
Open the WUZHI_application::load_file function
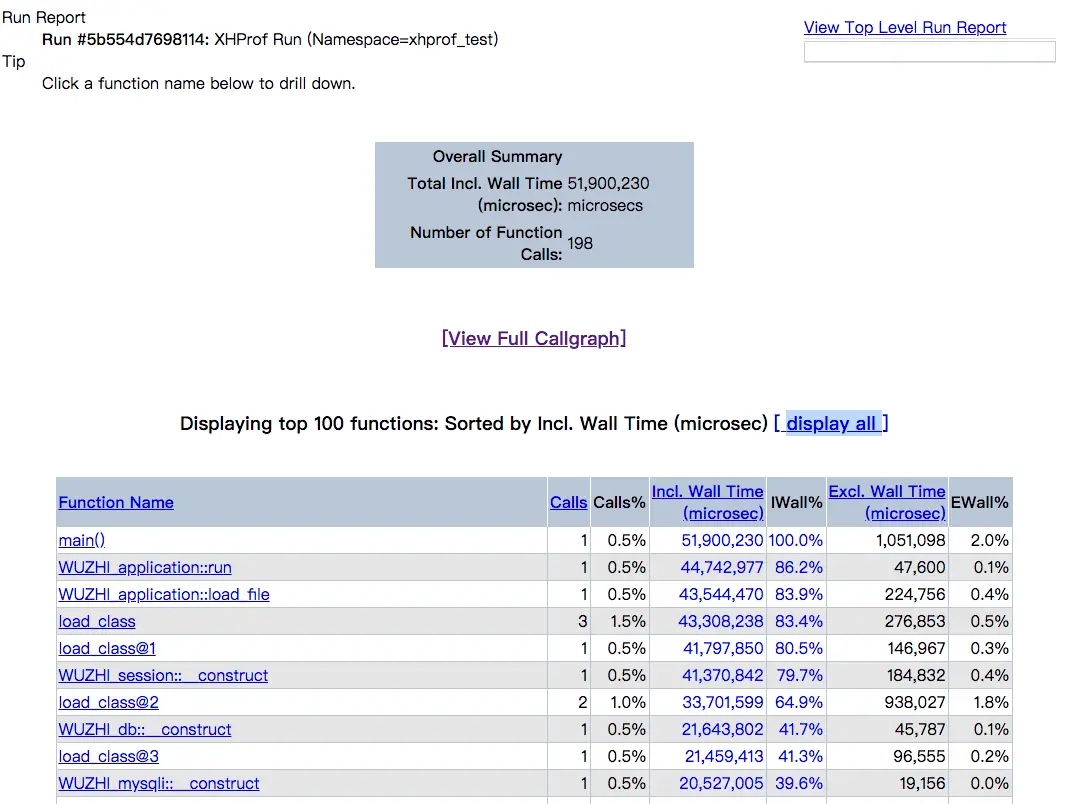pos(164,595)
